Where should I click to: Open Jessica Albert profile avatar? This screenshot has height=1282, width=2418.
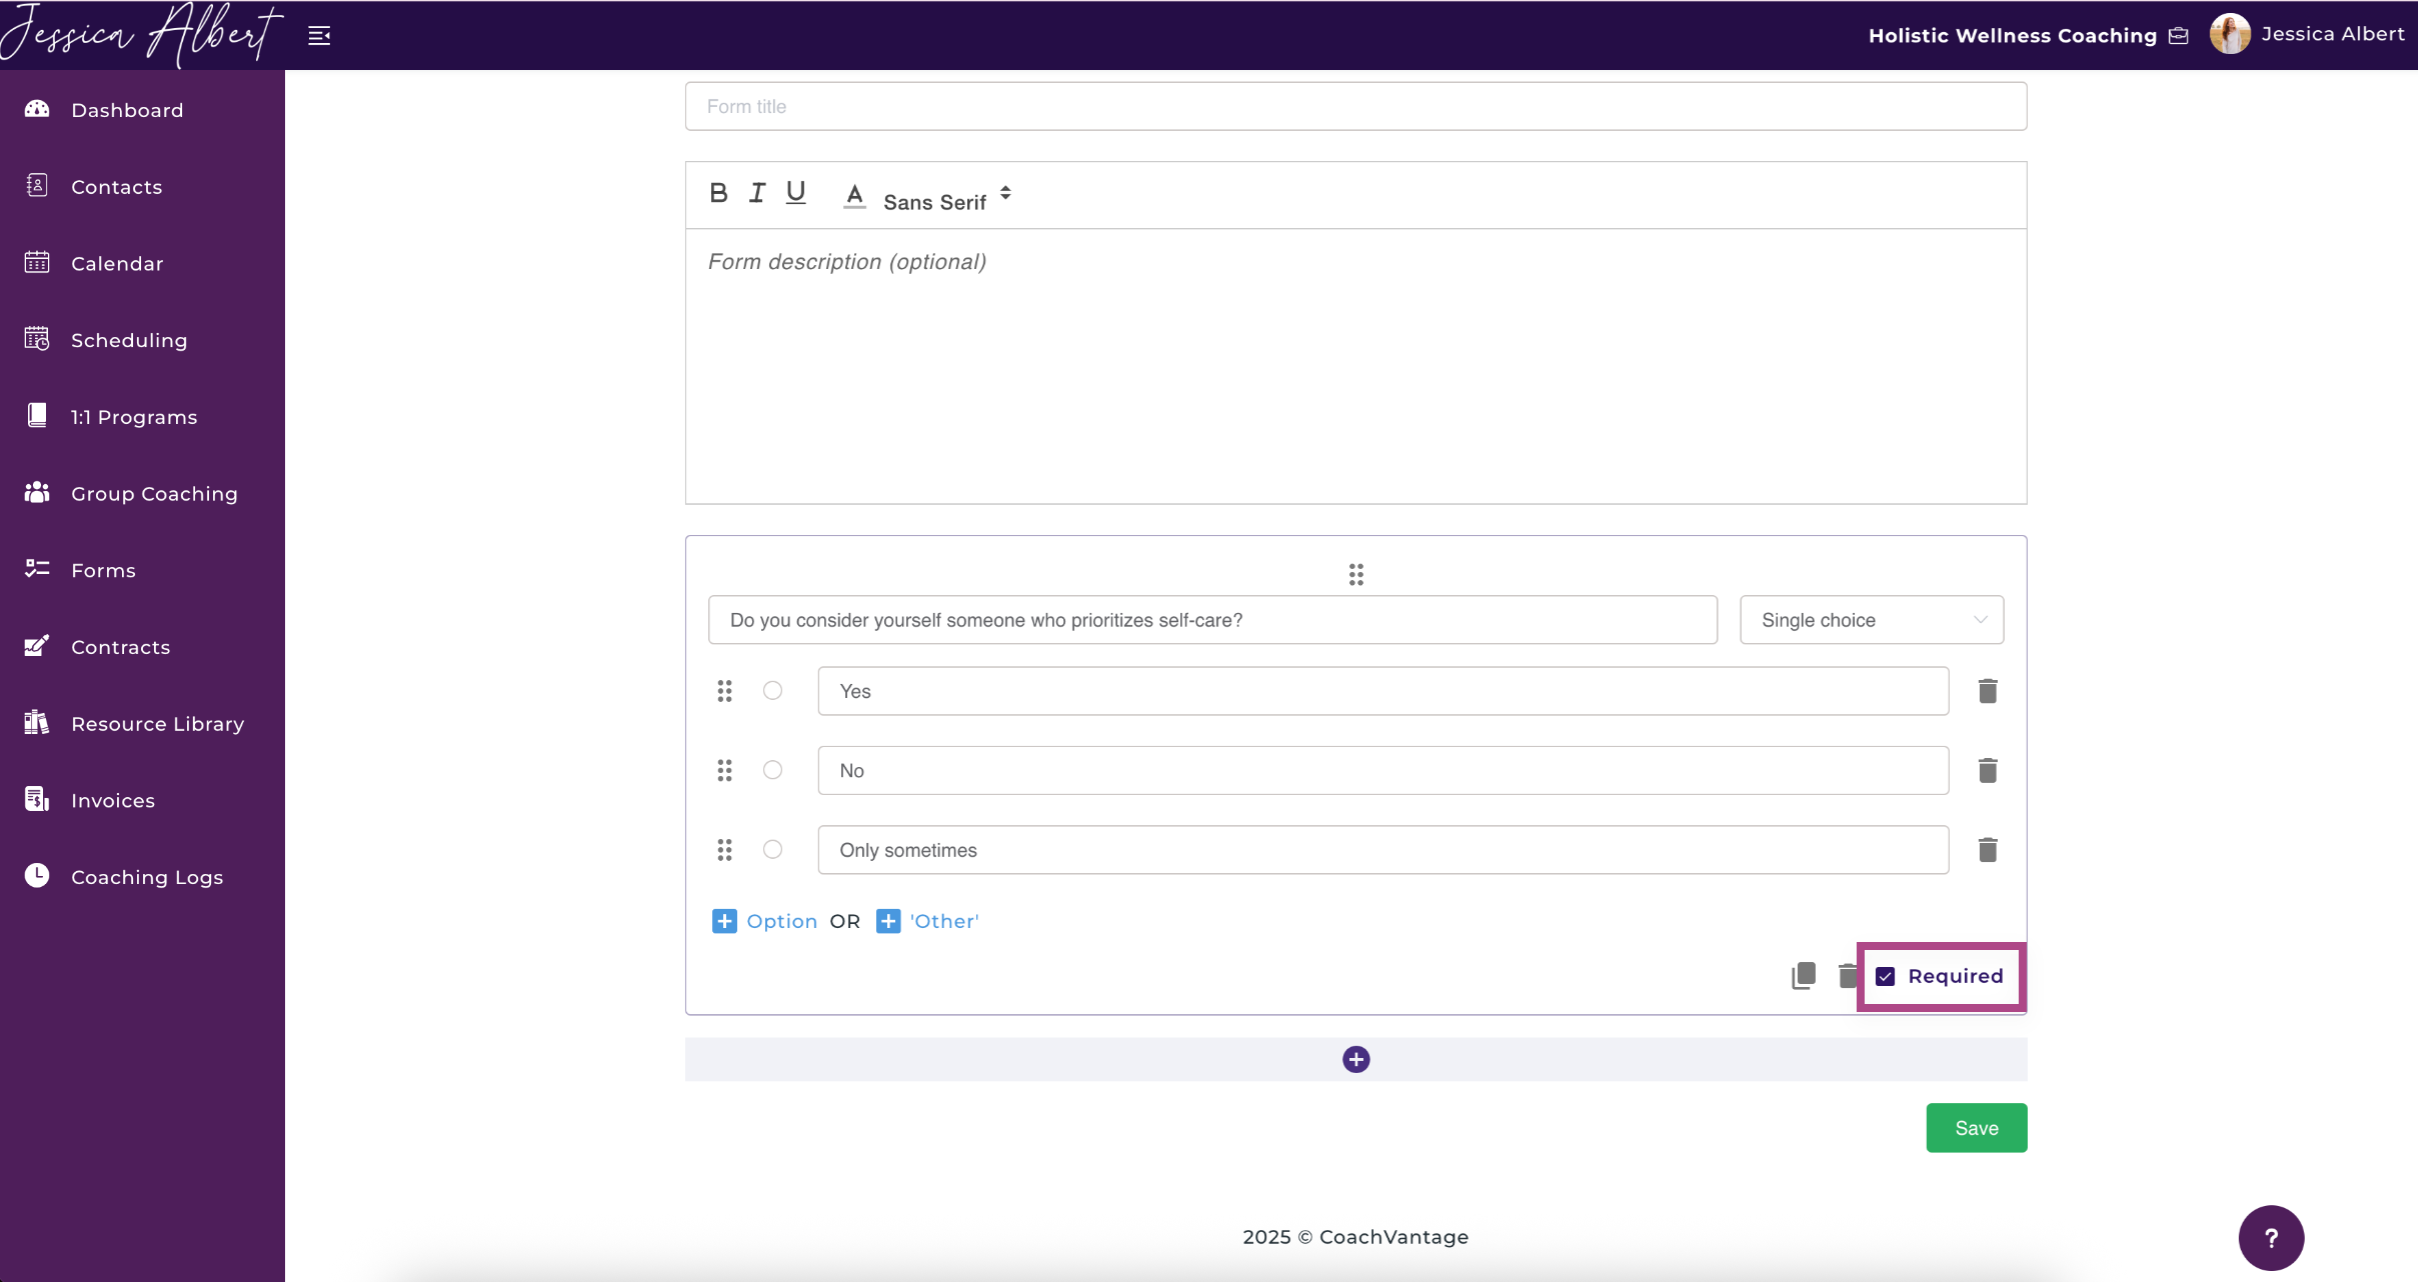pos(2229,34)
